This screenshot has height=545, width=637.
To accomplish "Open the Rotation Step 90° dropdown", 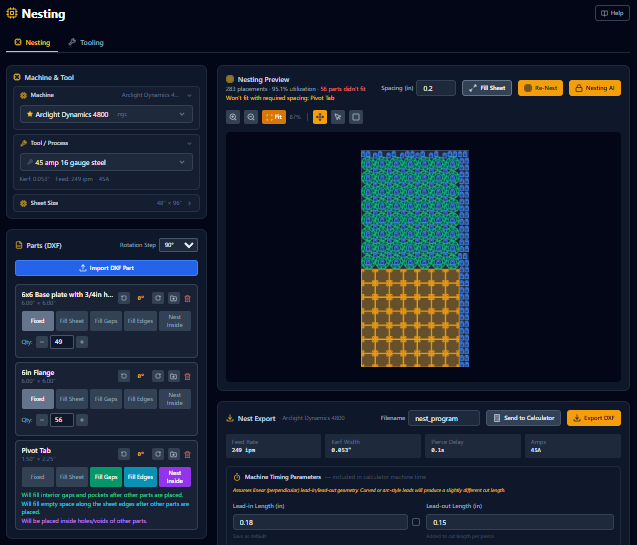I will pos(178,245).
